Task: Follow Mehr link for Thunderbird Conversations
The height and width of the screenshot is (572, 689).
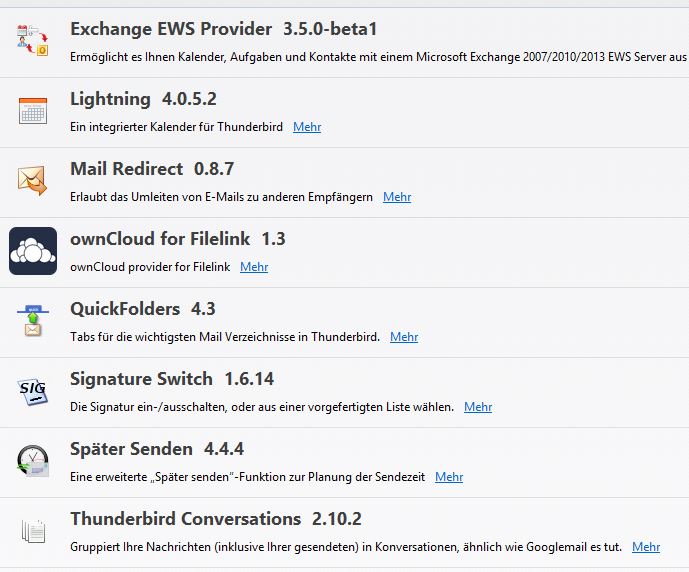Action: click(646, 547)
